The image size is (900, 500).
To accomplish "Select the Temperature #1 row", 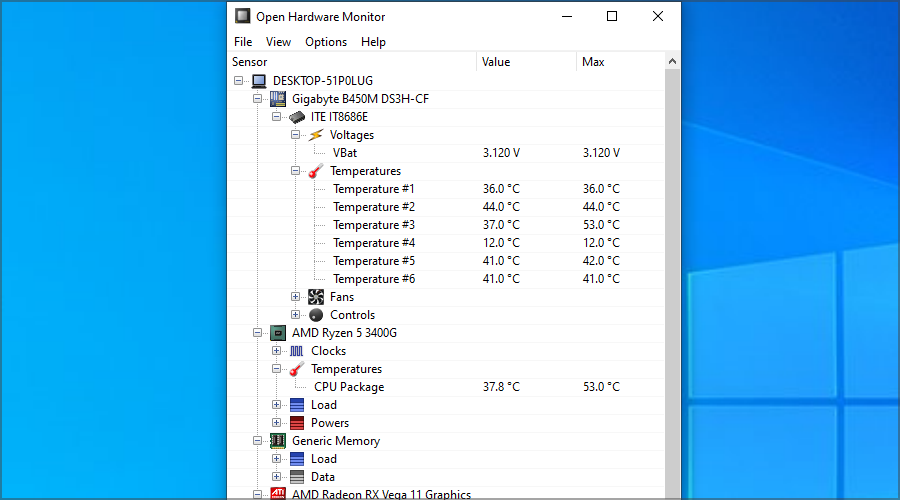I will coord(446,189).
